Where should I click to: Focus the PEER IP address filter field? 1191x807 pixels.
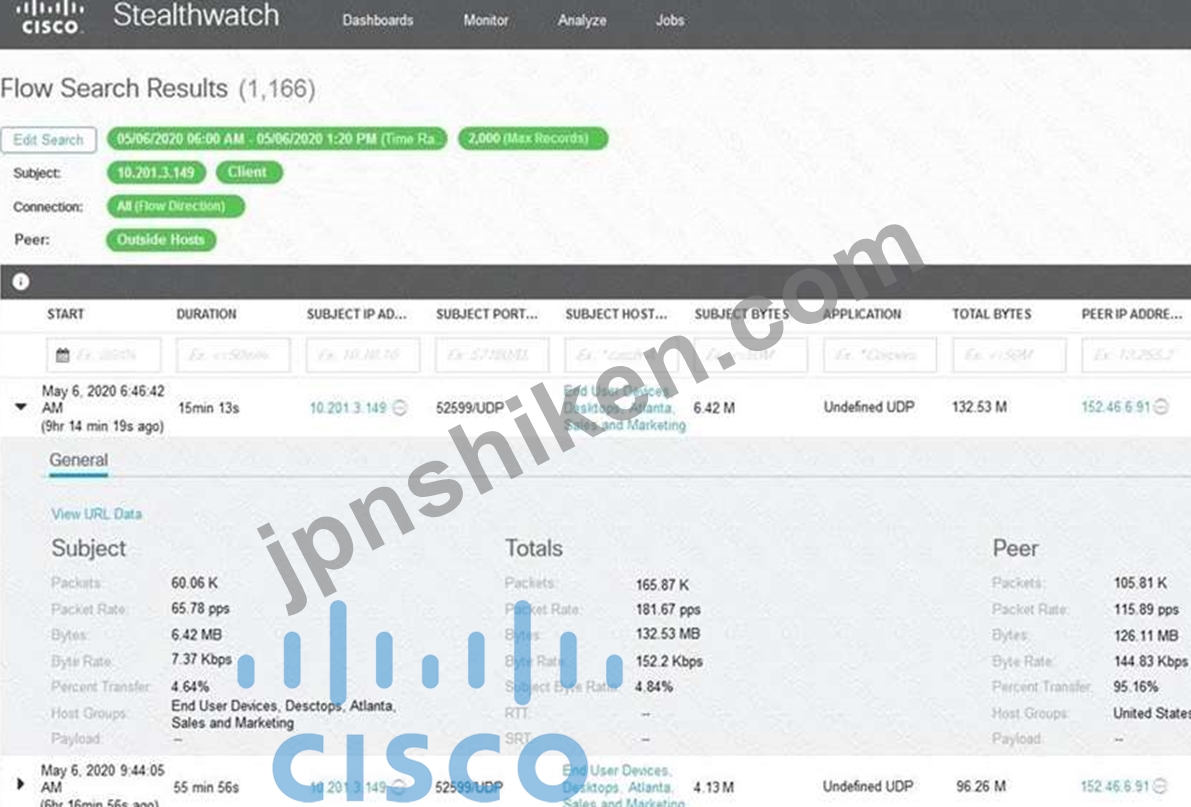pyautogui.click(x=1136, y=355)
